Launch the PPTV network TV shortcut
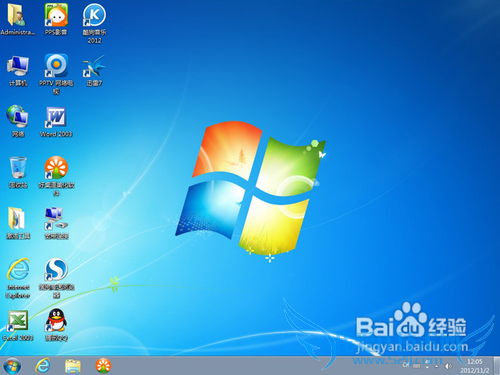The width and height of the screenshot is (500, 375). tap(56, 65)
